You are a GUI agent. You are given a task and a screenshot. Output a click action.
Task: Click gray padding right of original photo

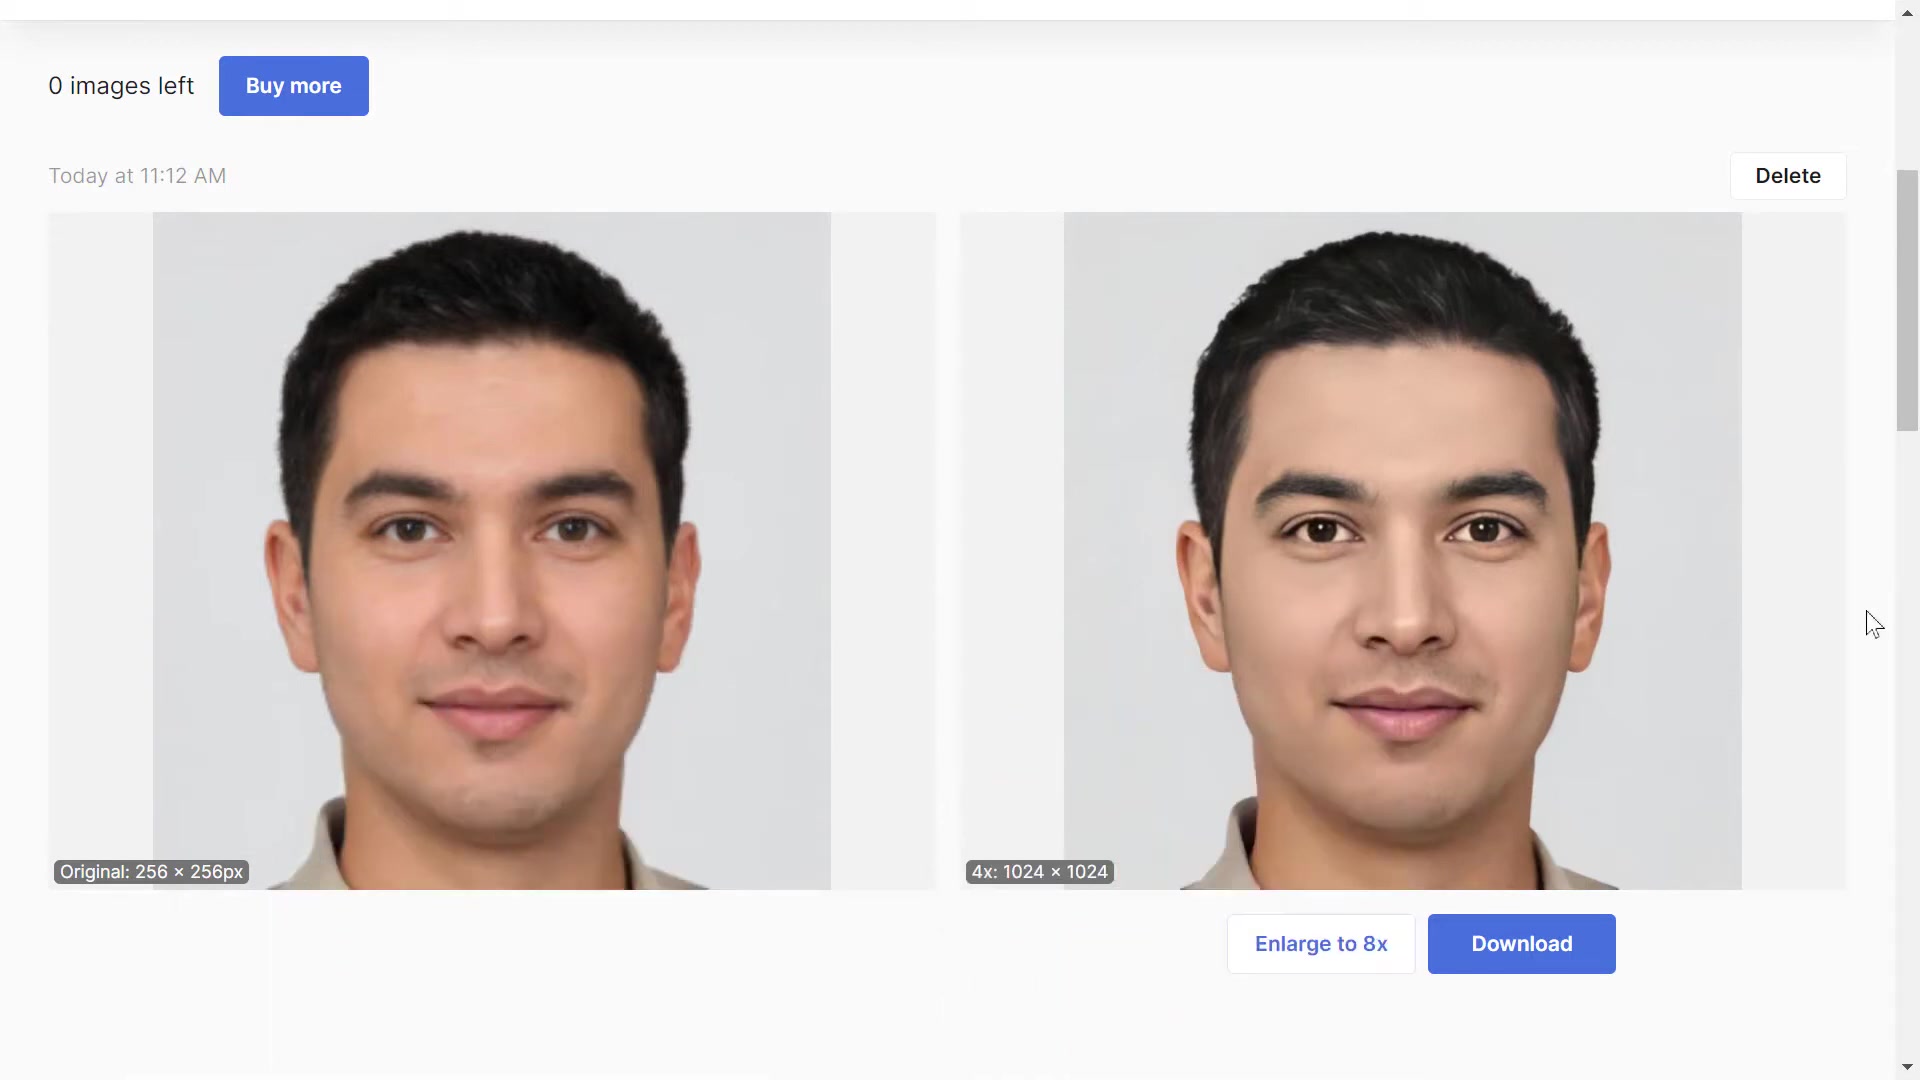[883, 551]
